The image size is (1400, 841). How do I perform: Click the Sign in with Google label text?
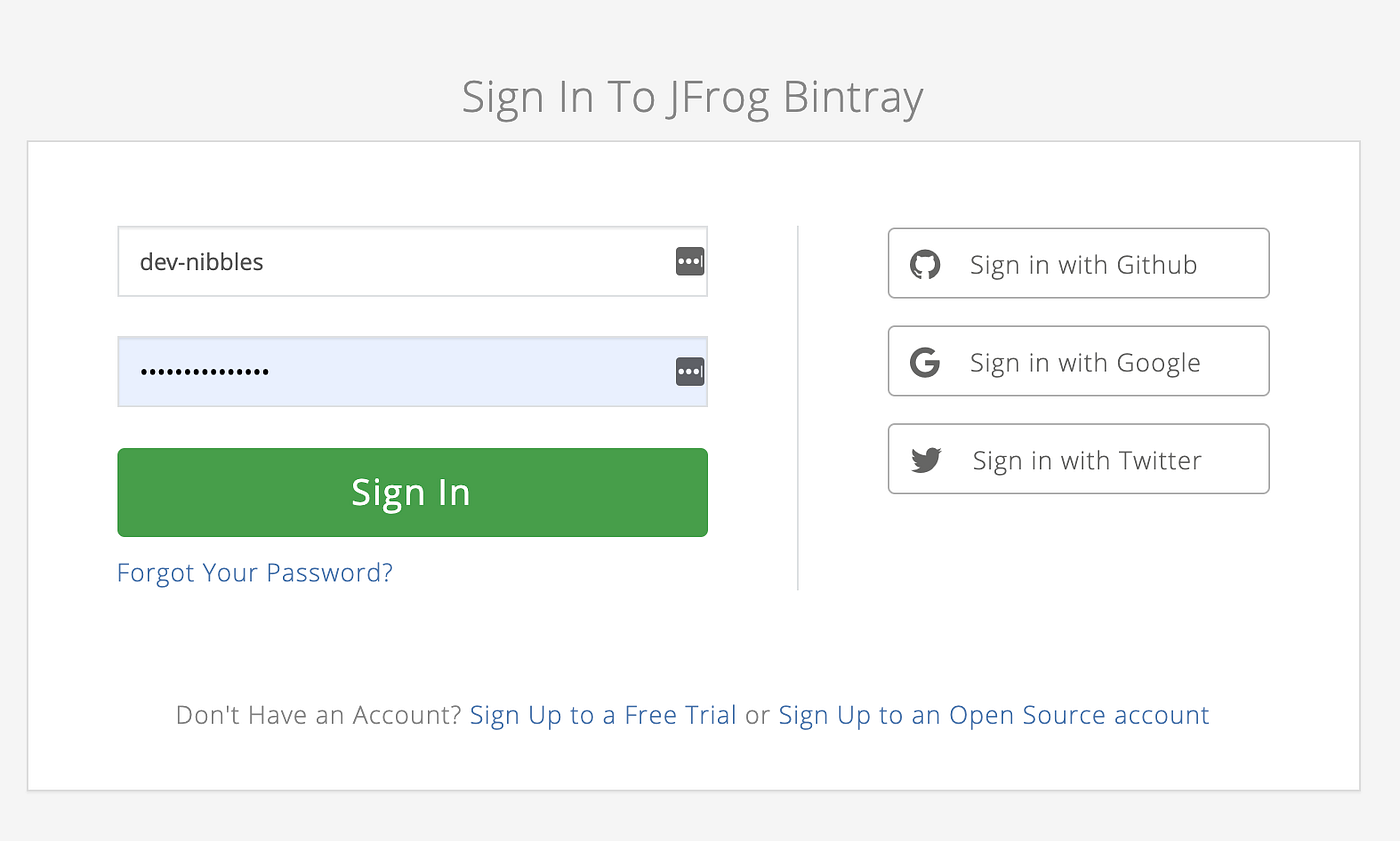pyautogui.click(x=1084, y=361)
